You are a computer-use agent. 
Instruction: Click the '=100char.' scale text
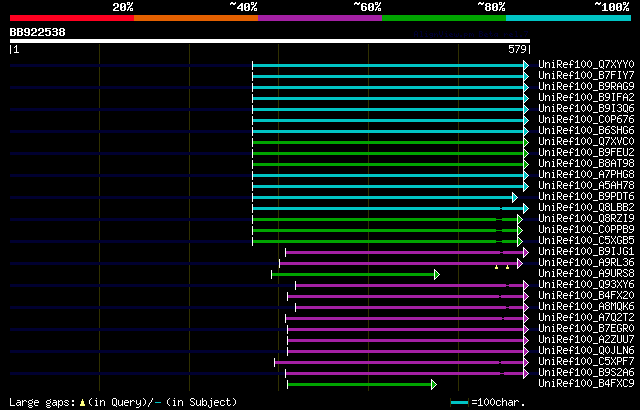click(499, 402)
